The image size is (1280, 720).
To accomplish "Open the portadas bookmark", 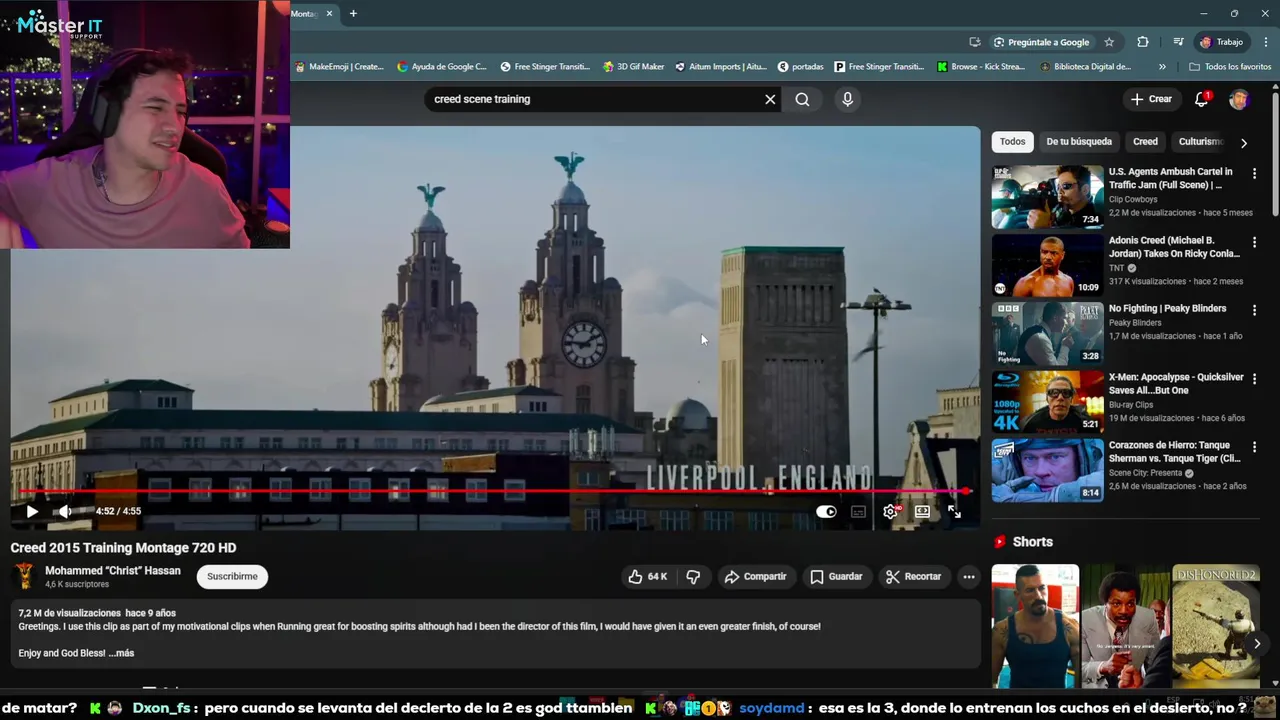I will [x=800, y=67].
